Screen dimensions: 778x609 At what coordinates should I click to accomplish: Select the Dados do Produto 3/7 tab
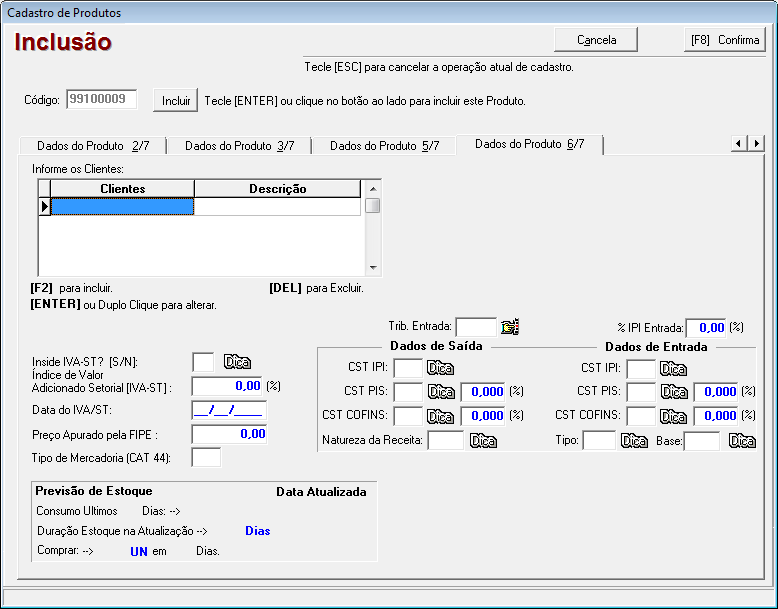click(x=239, y=146)
